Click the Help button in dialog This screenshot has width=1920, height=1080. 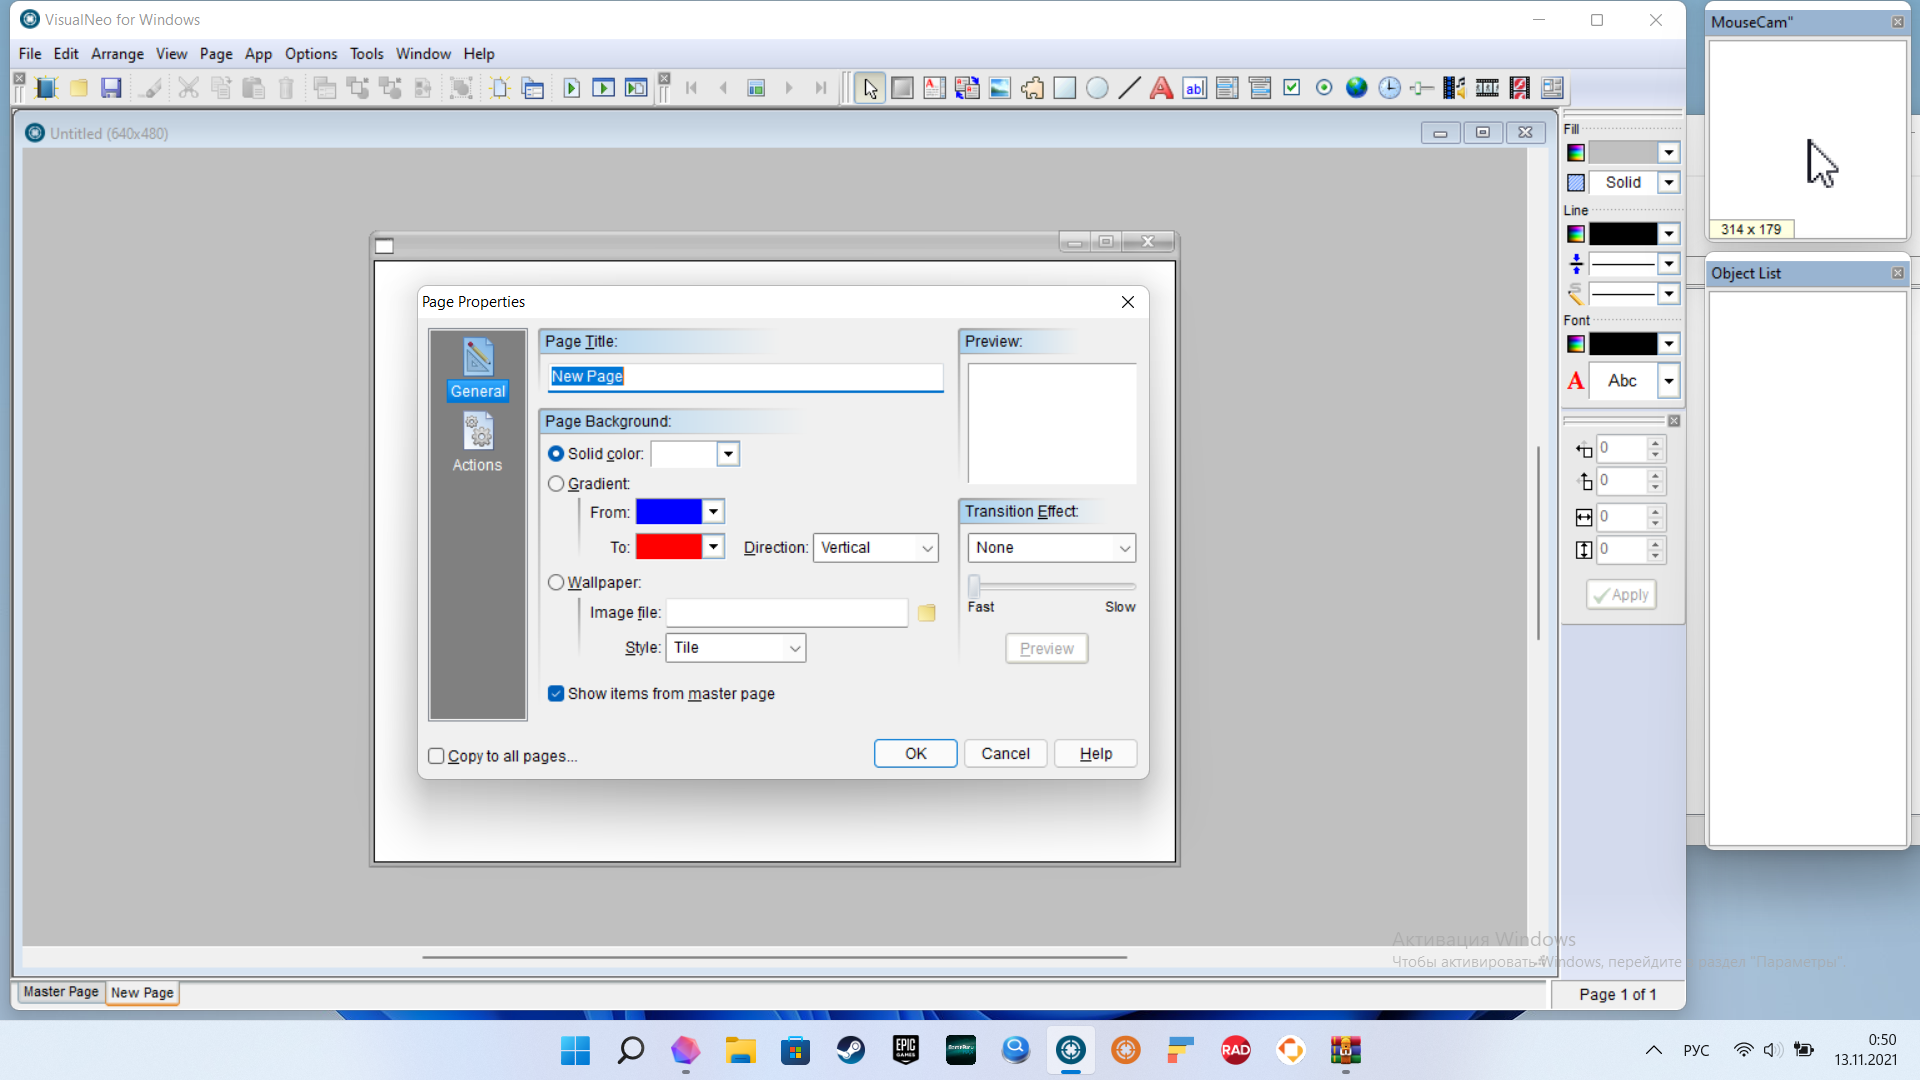tap(1096, 754)
